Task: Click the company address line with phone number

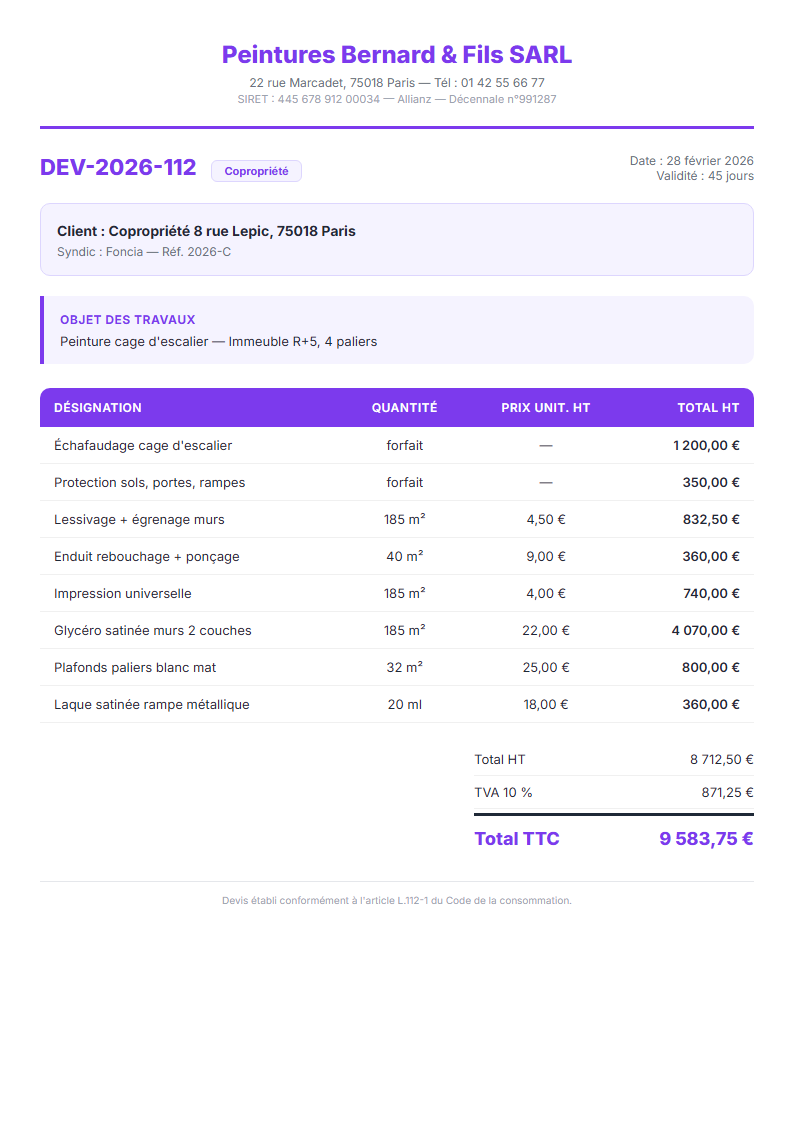Action: 396,83
